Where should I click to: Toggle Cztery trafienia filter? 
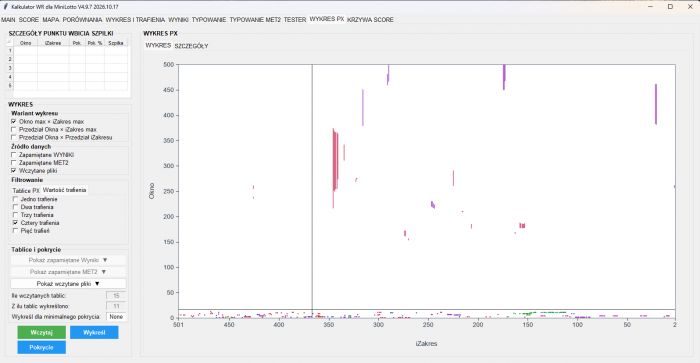(x=16, y=223)
